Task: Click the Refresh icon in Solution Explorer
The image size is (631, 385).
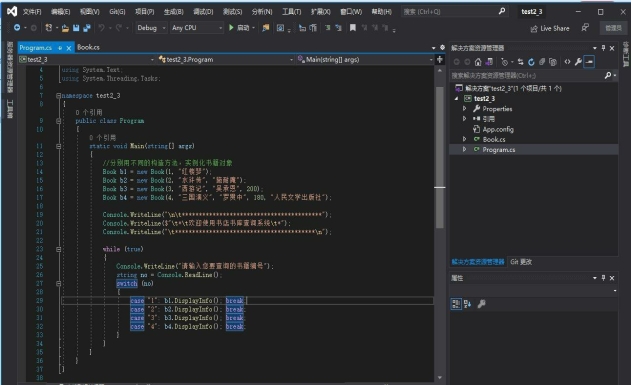Action: [531, 62]
